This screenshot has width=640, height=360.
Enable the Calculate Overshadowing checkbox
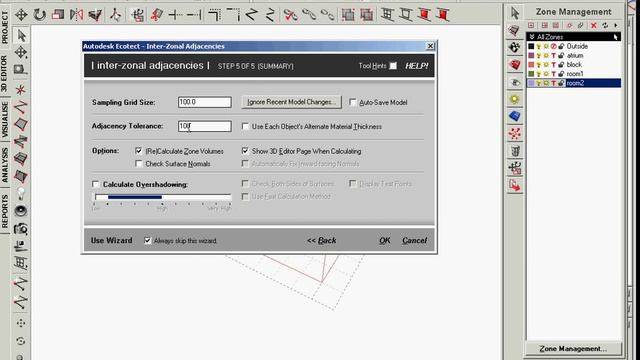(96, 184)
